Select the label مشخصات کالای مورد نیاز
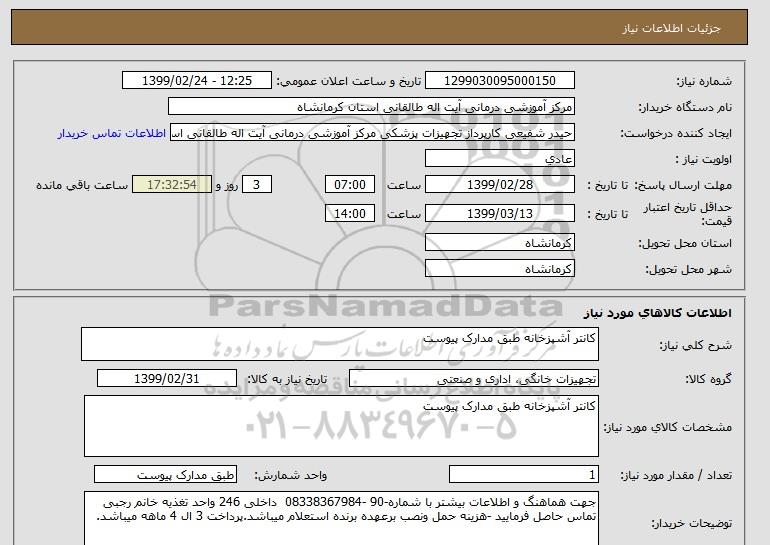This screenshot has height=545, width=770. click(667, 427)
